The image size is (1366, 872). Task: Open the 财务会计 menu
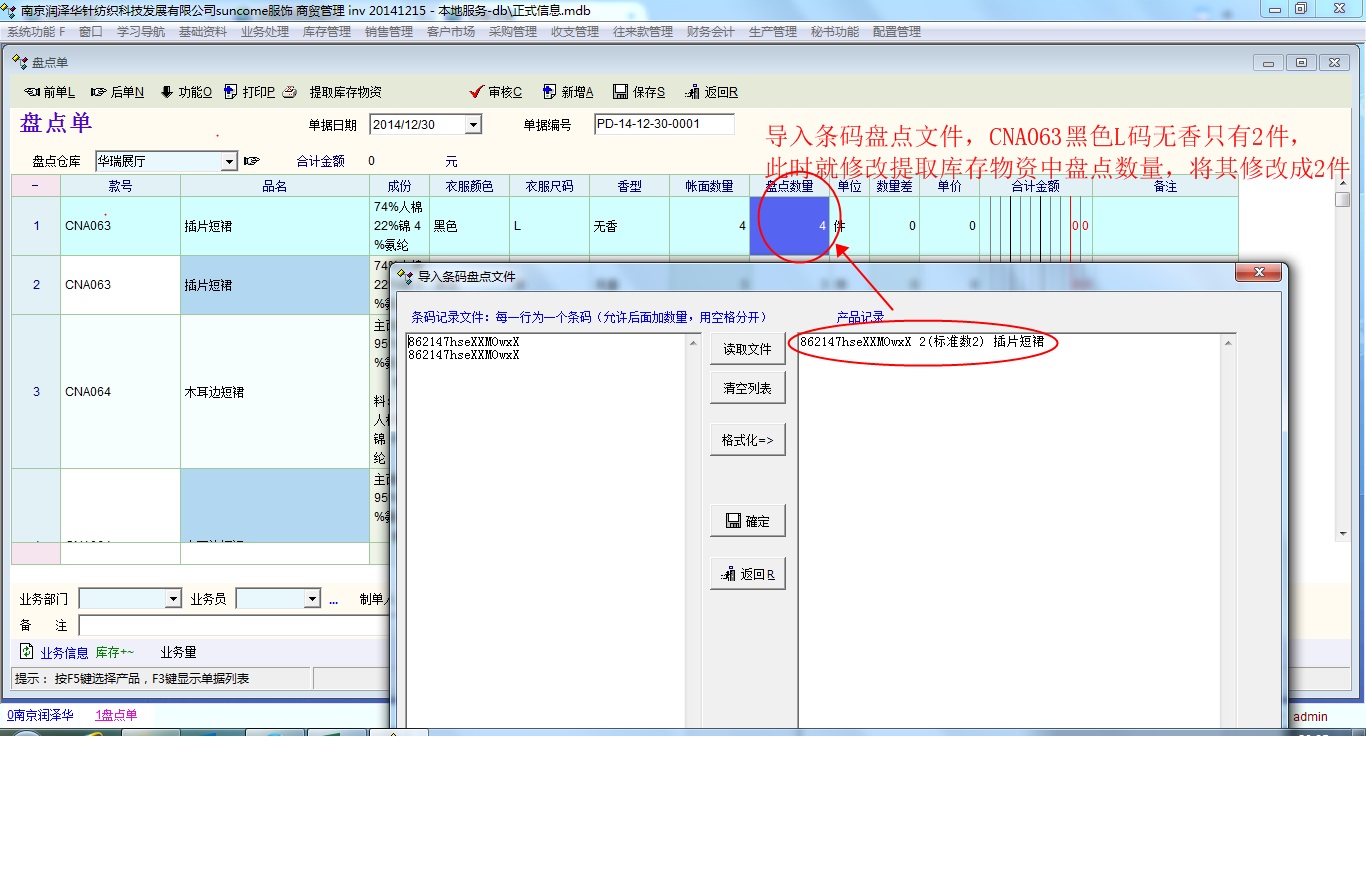coord(710,32)
